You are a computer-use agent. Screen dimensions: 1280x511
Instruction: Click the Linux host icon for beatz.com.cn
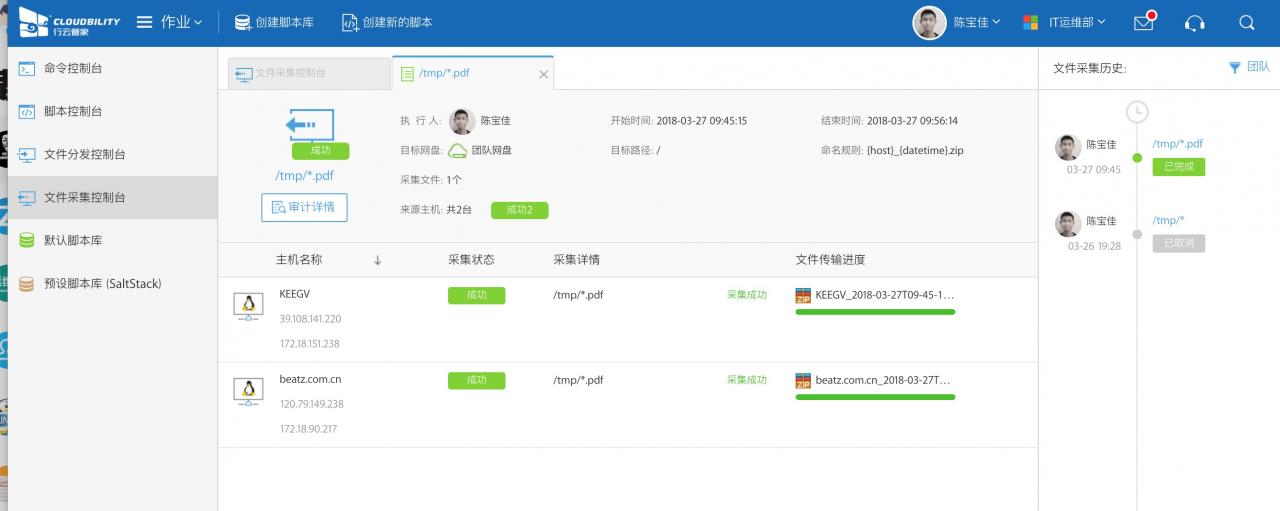pos(247,390)
